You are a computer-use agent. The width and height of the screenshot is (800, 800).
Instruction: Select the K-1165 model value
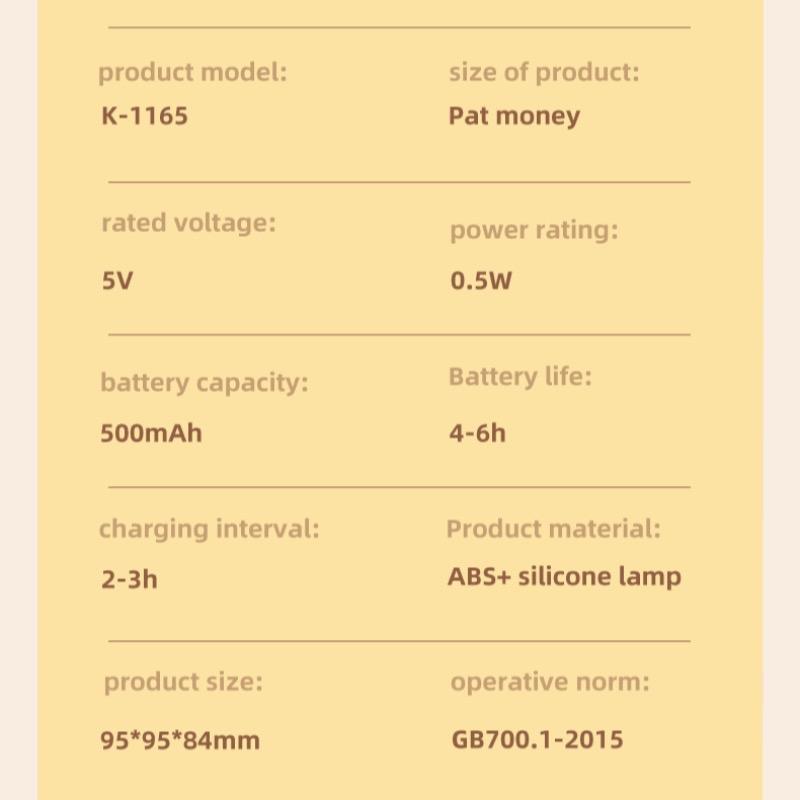[x=144, y=115]
